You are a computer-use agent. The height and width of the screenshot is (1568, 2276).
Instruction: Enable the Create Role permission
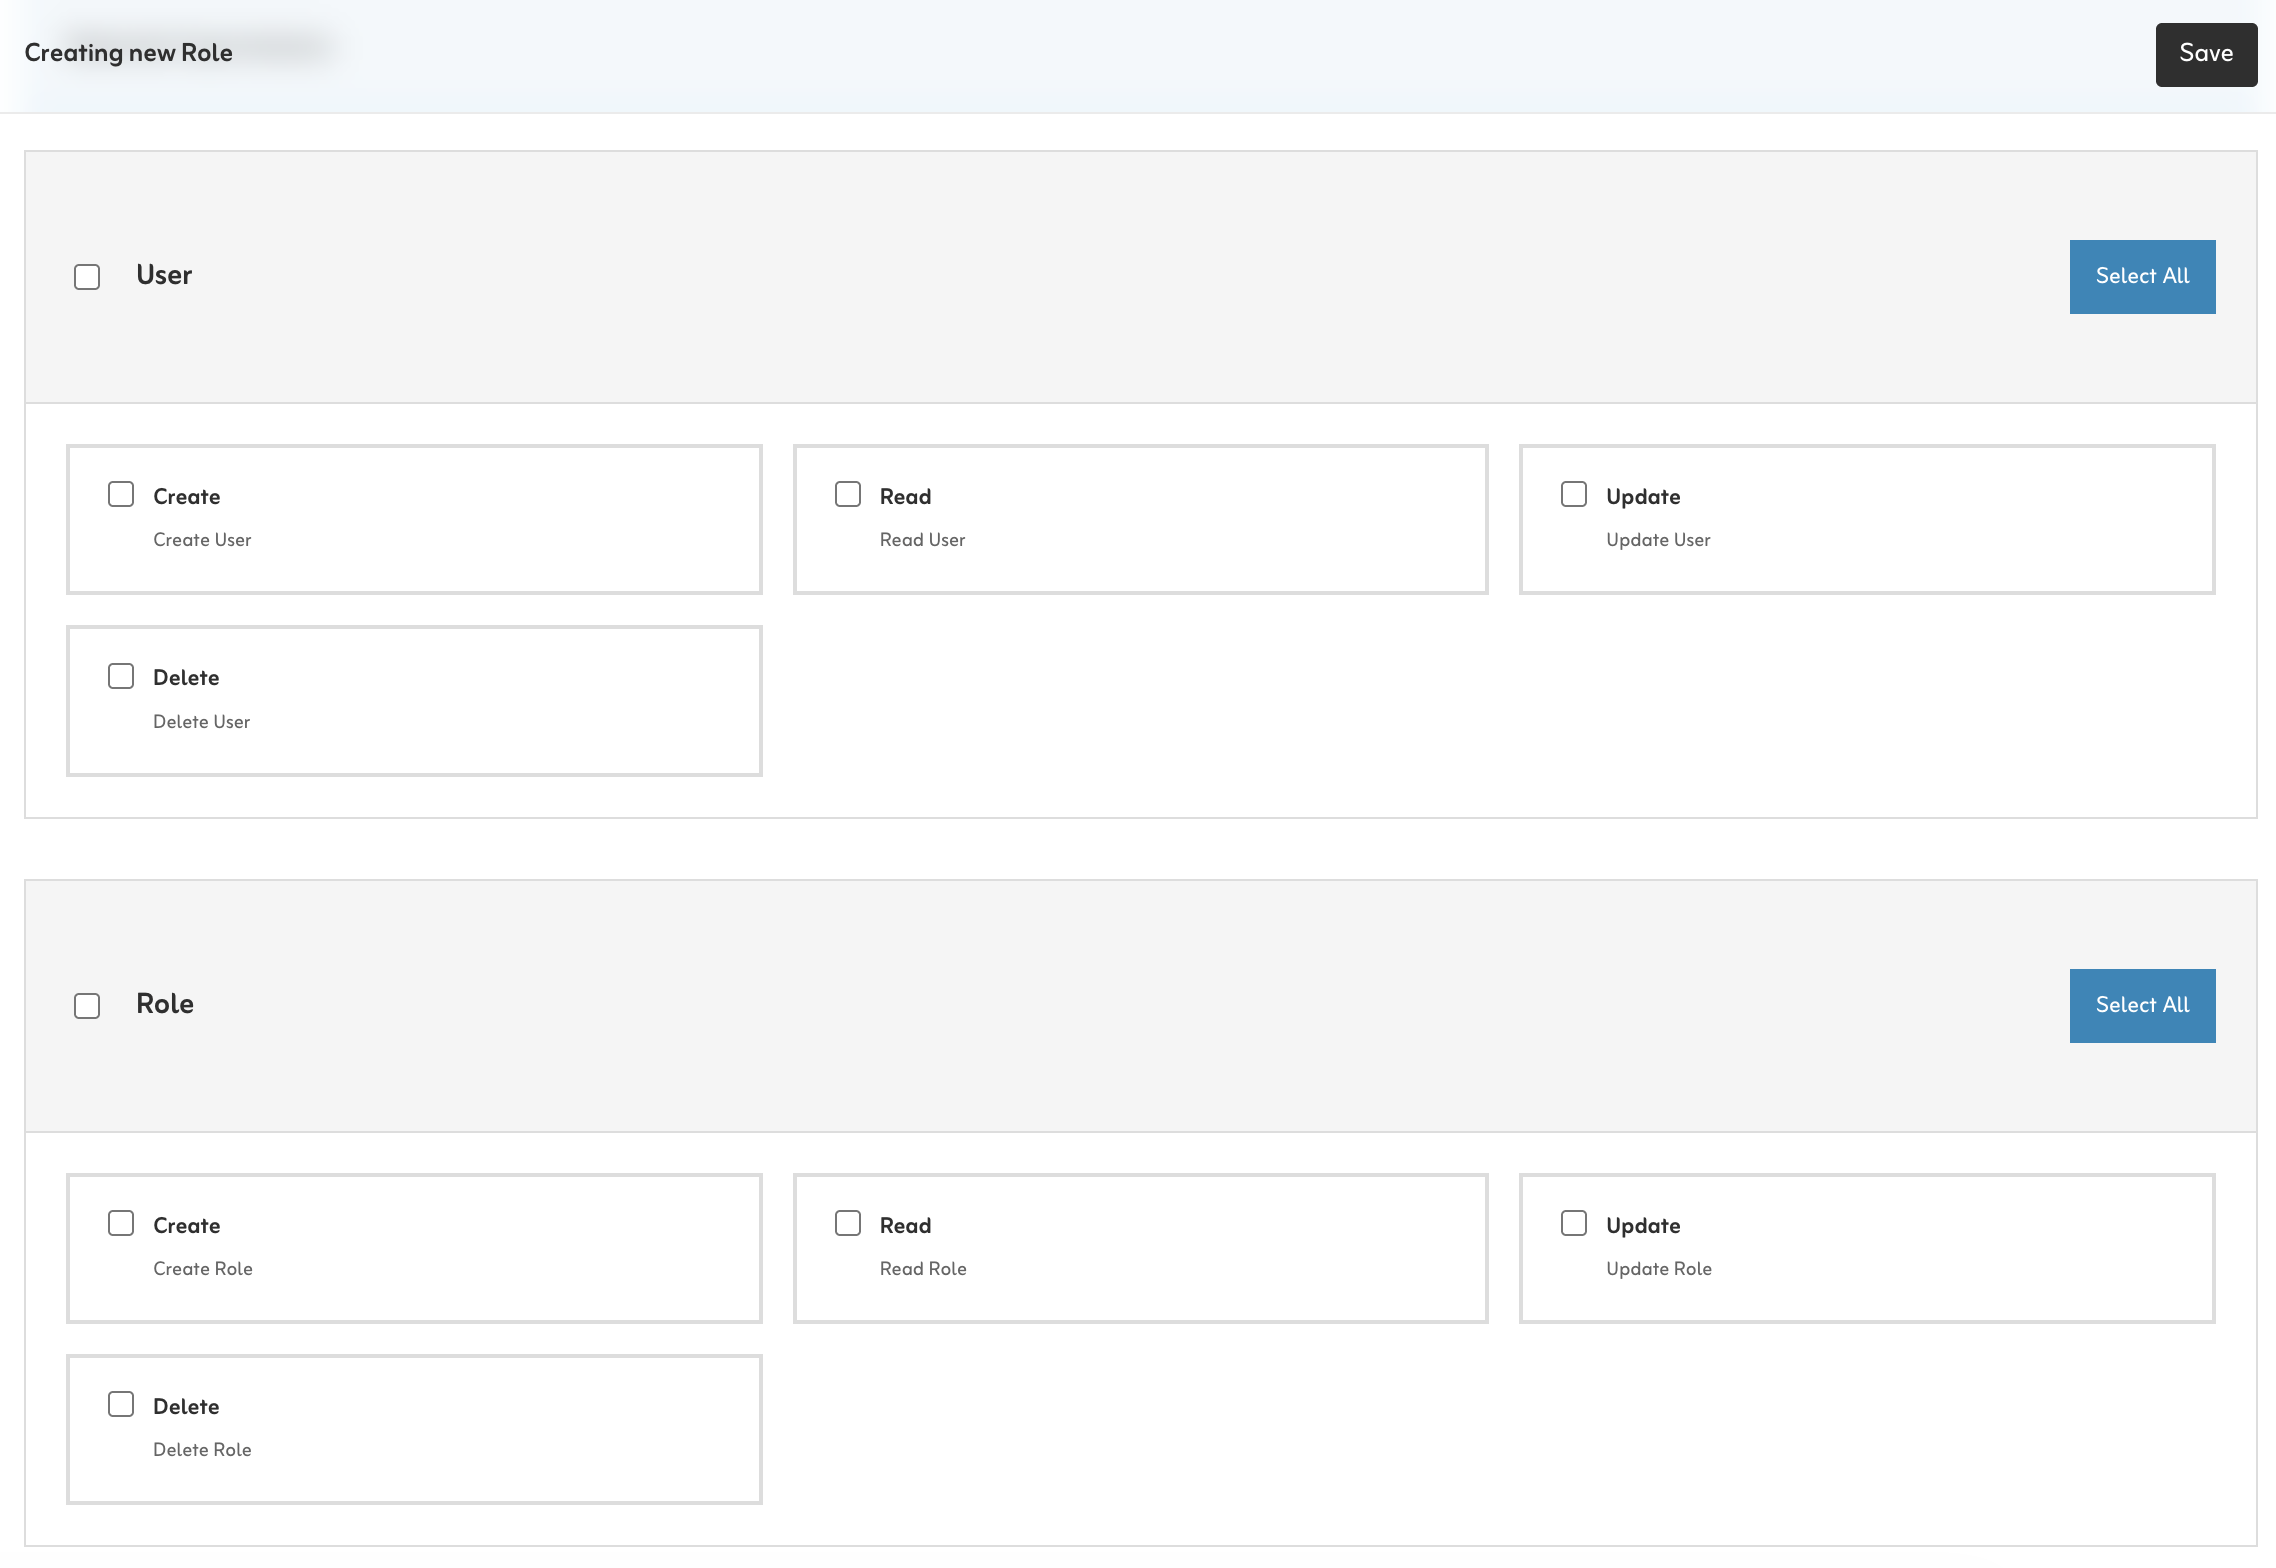120,1223
